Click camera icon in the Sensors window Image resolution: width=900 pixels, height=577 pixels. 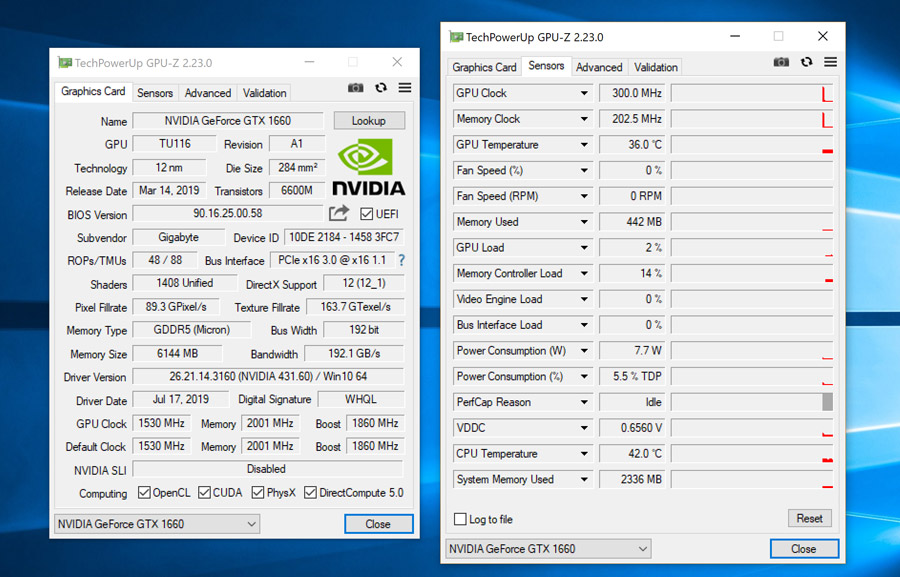pyautogui.click(x=781, y=62)
